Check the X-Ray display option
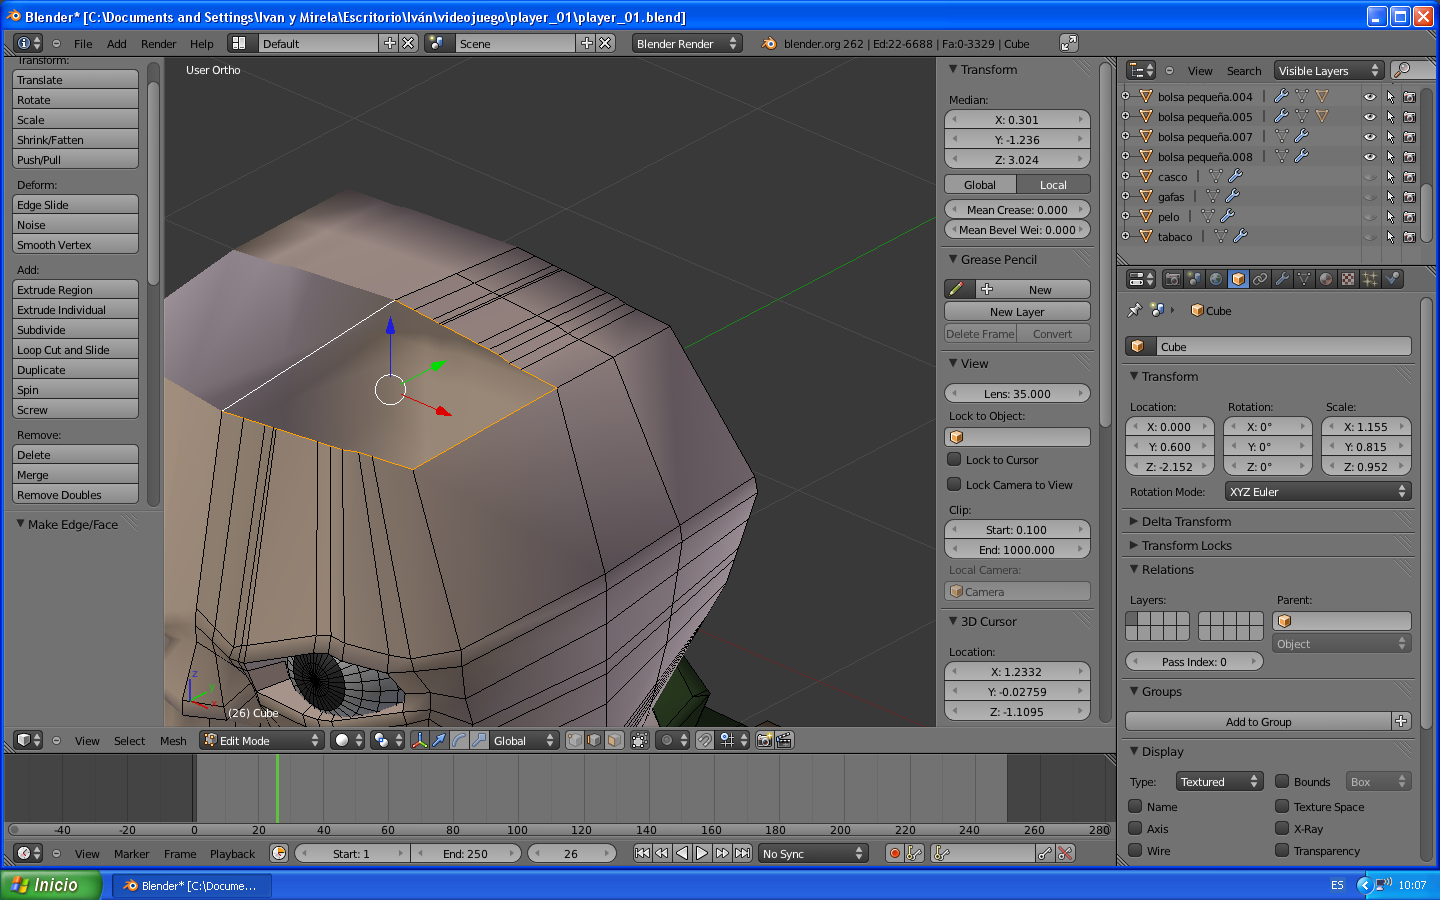 click(x=1282, y=829)
